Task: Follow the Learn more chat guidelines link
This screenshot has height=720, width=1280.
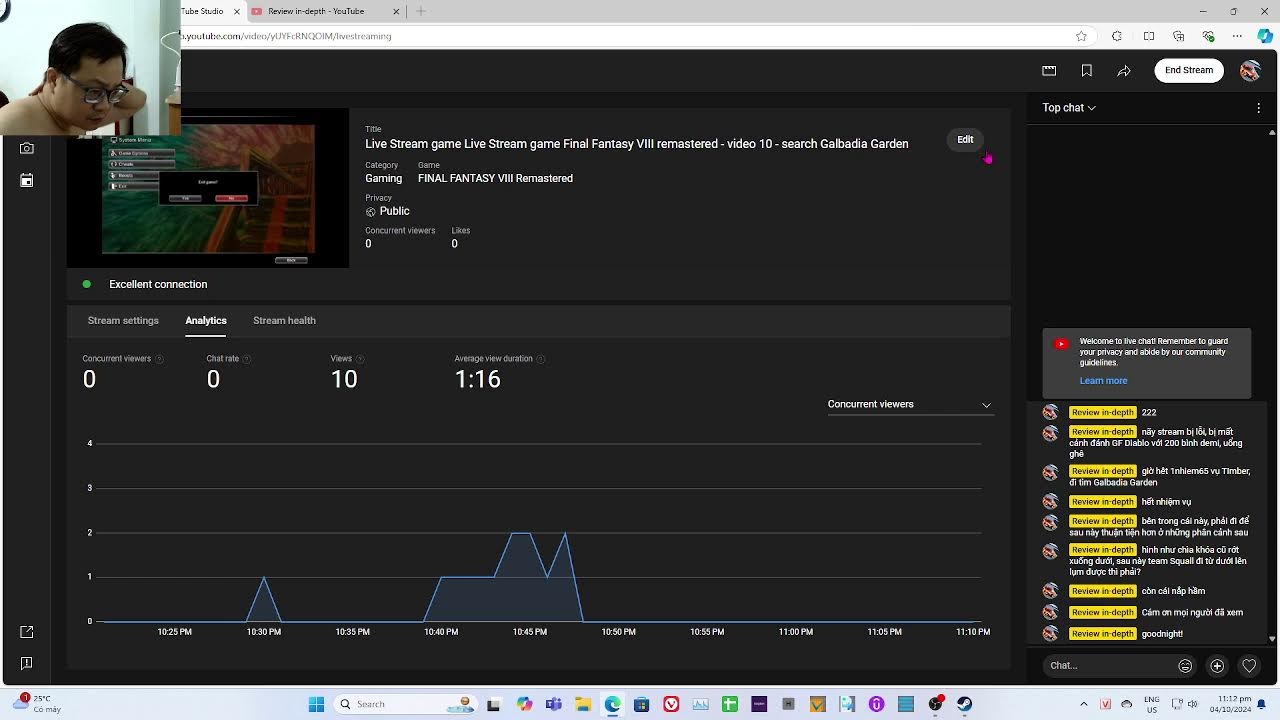Action: click(1103, 381)
